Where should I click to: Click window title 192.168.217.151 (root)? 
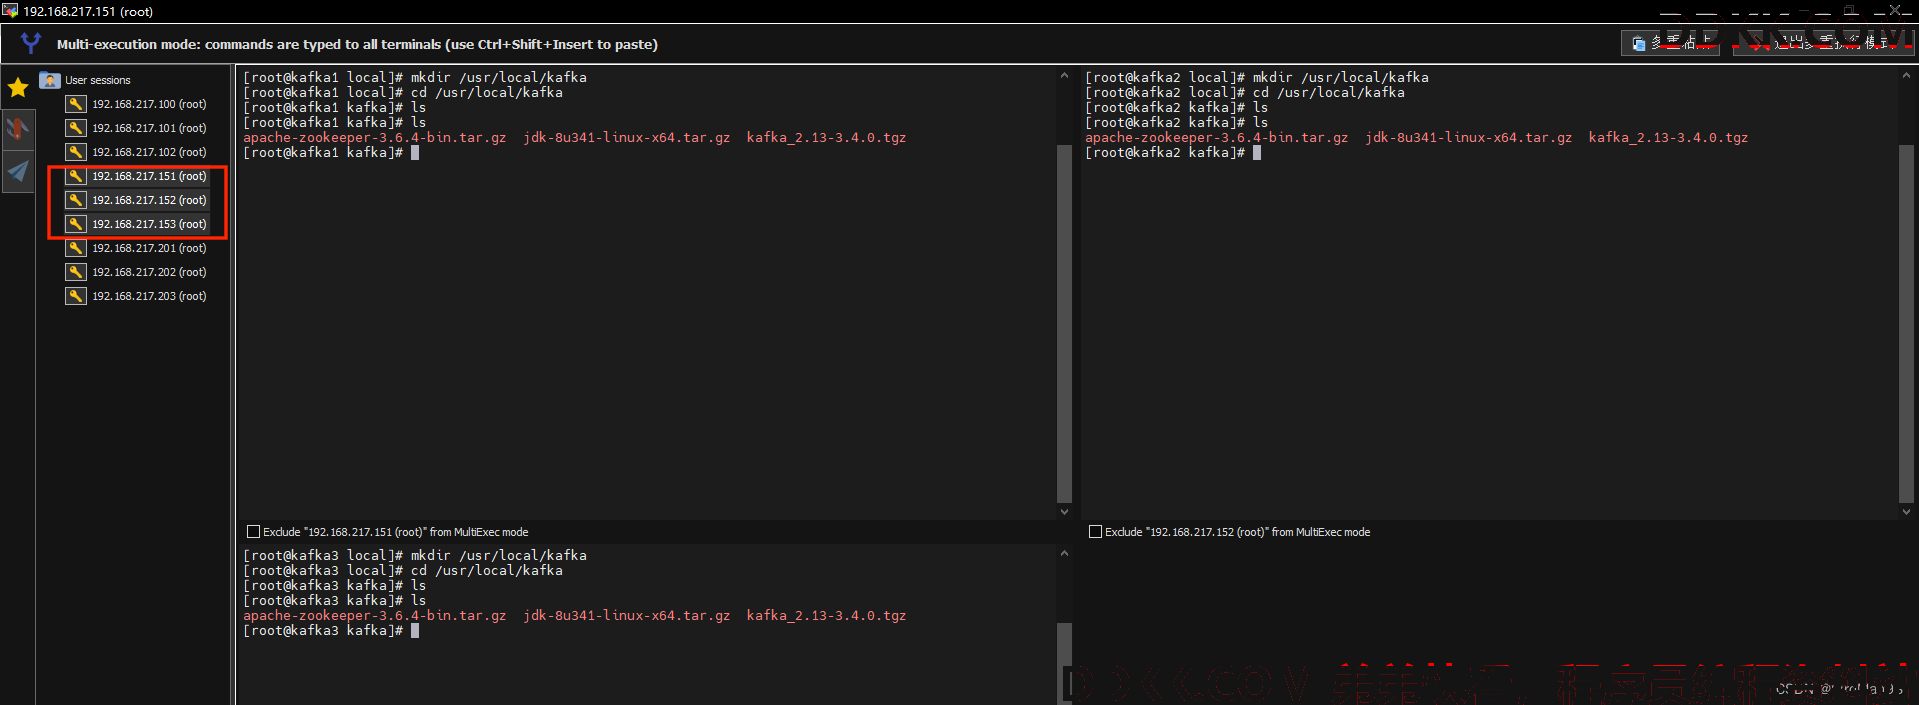coord(88,12)
